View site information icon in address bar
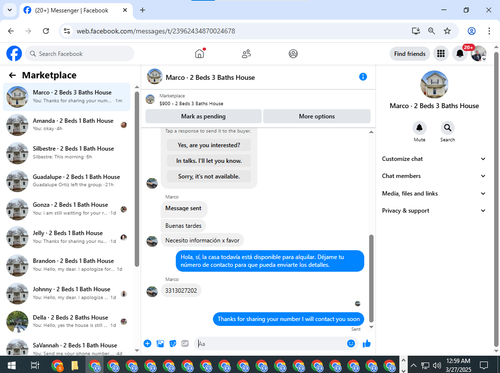This screenshot has width=500, height=373. click(x=67, y=31)
